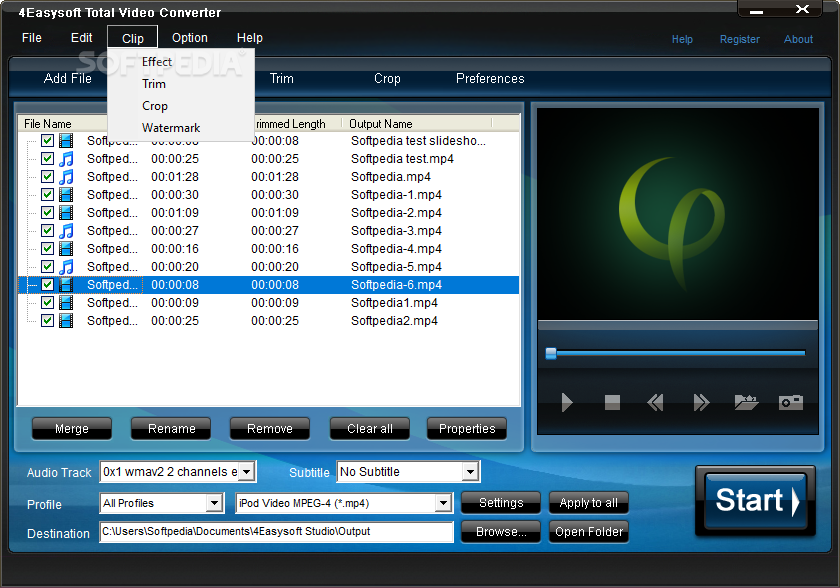Click film icon of Softpedia test slideshow row

(x=66, y=141)
